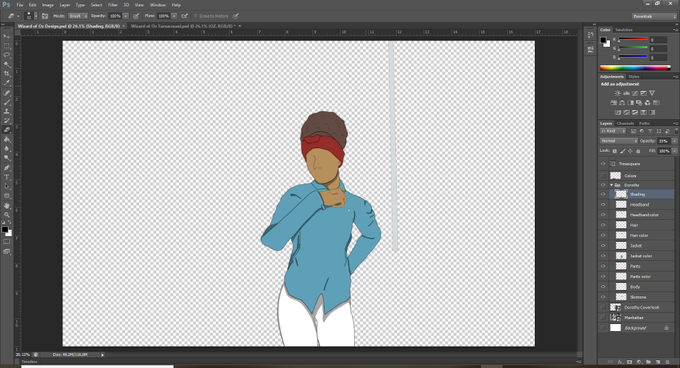The image size is (680, 368).
Task: Open the Filter menu
Action: tap(113, 5)
